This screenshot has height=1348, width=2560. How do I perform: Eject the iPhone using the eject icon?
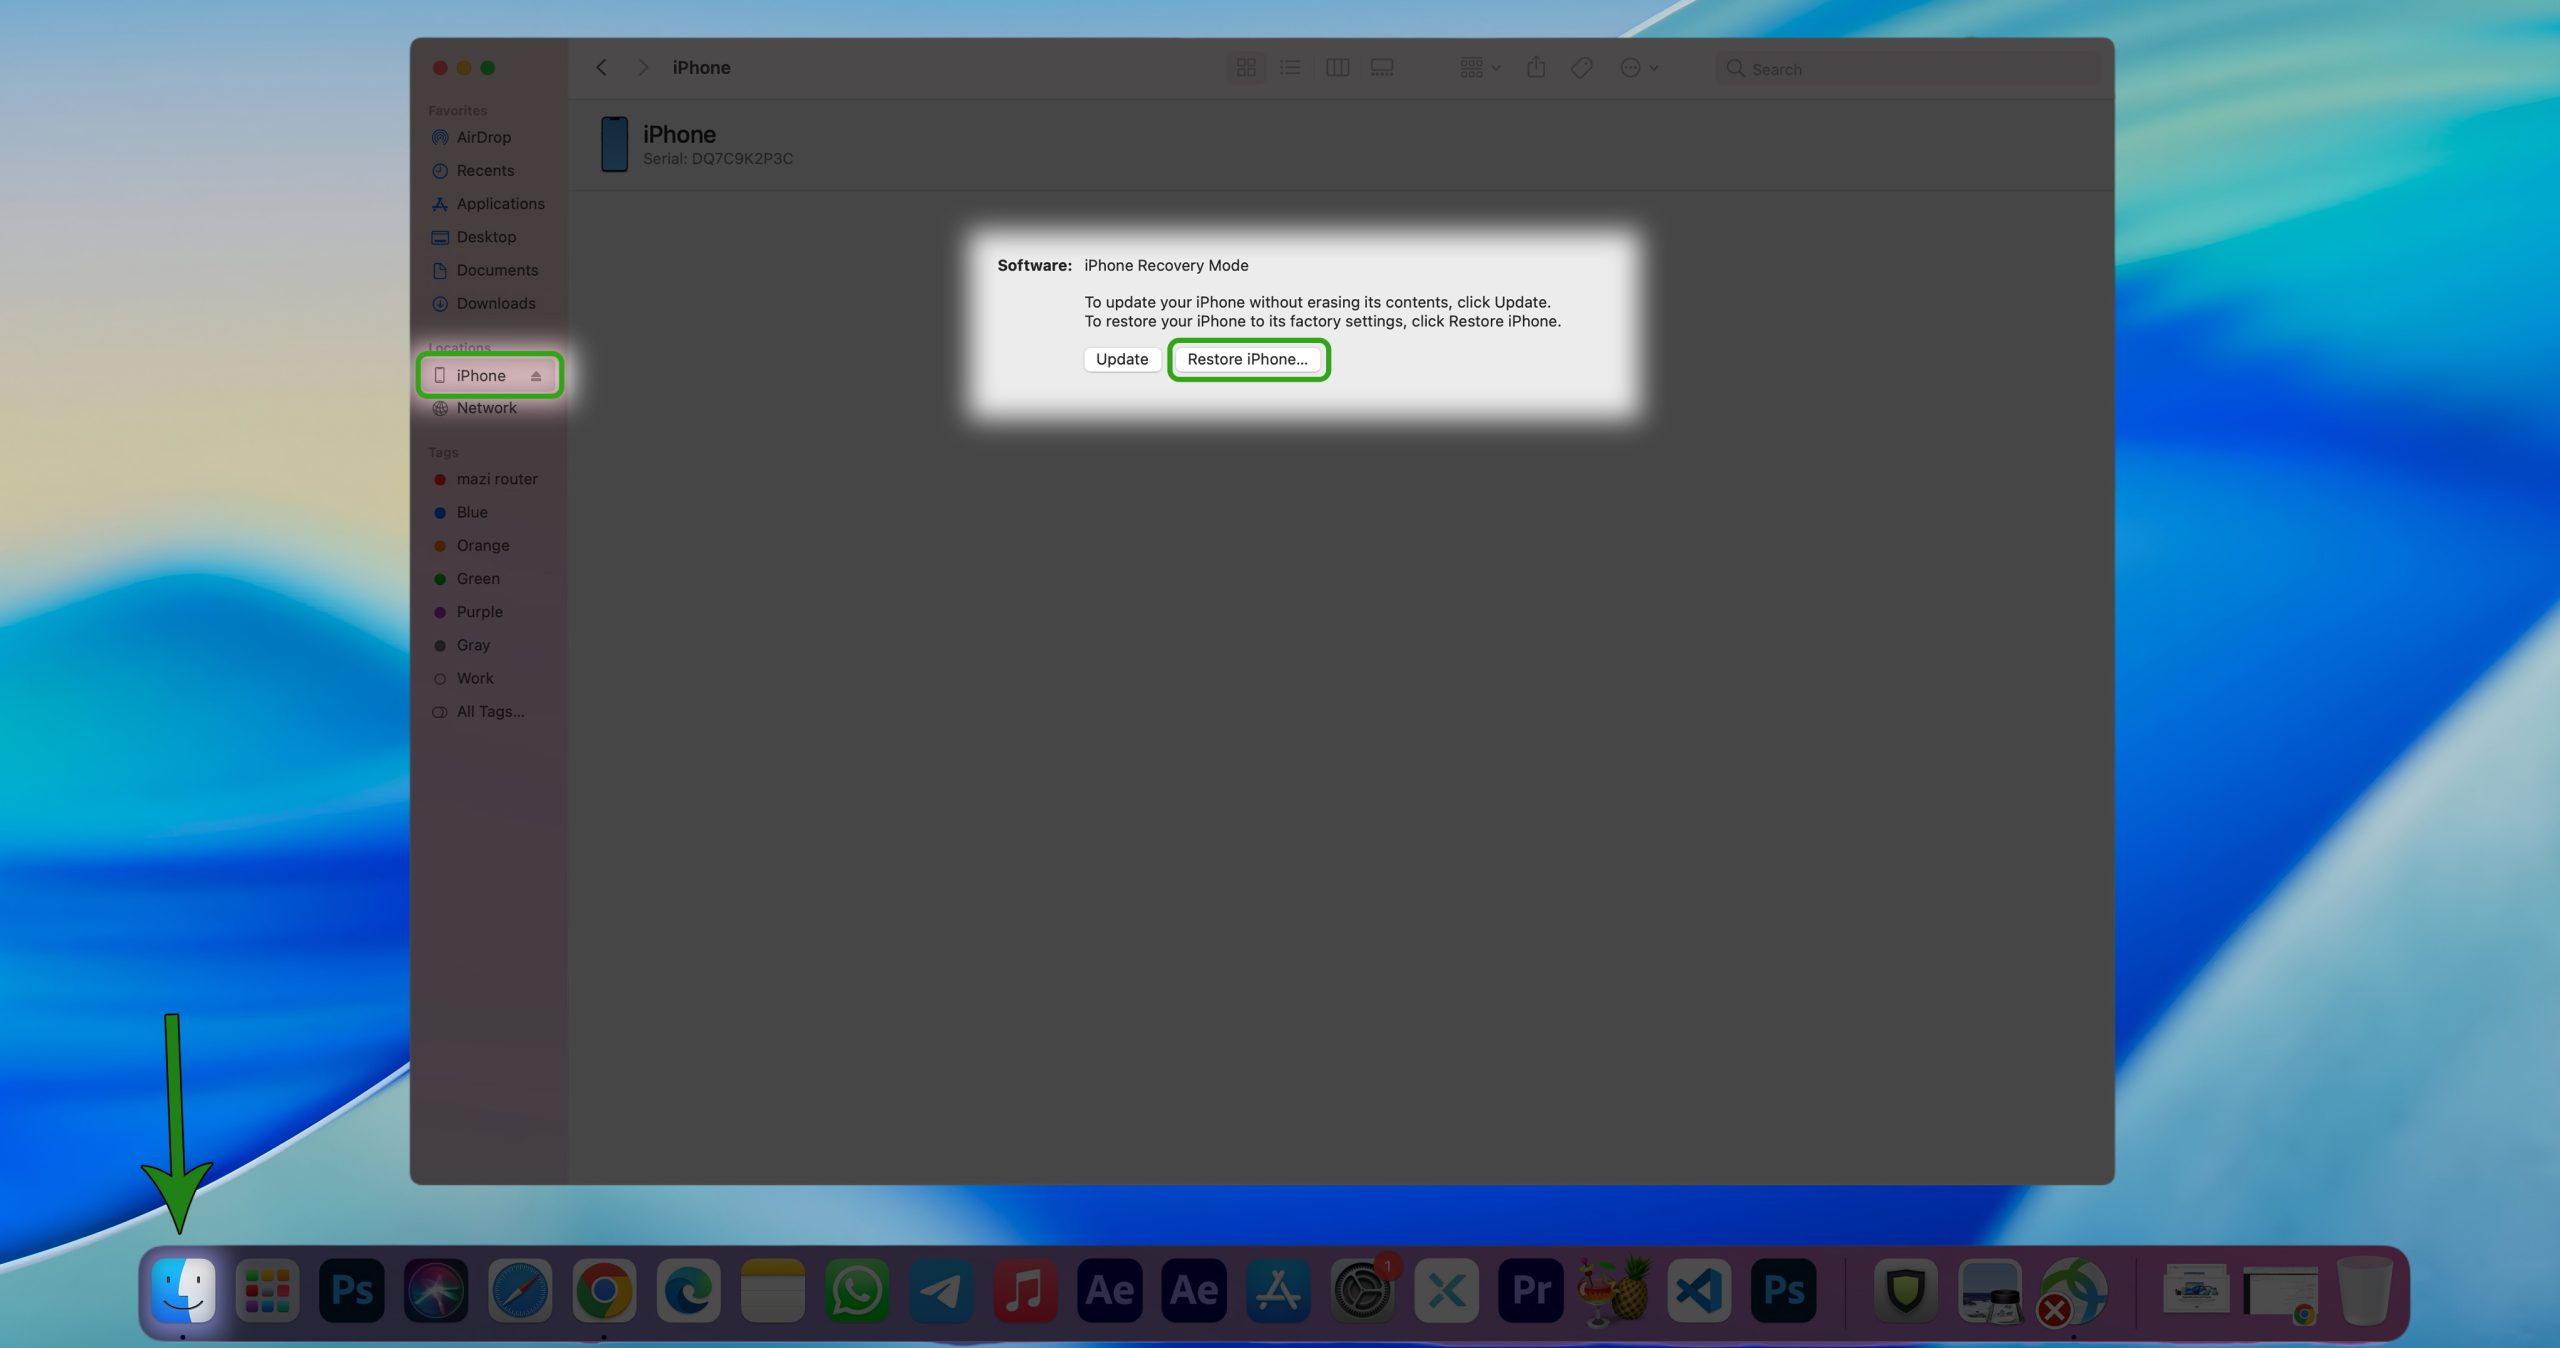click(536, 376)
